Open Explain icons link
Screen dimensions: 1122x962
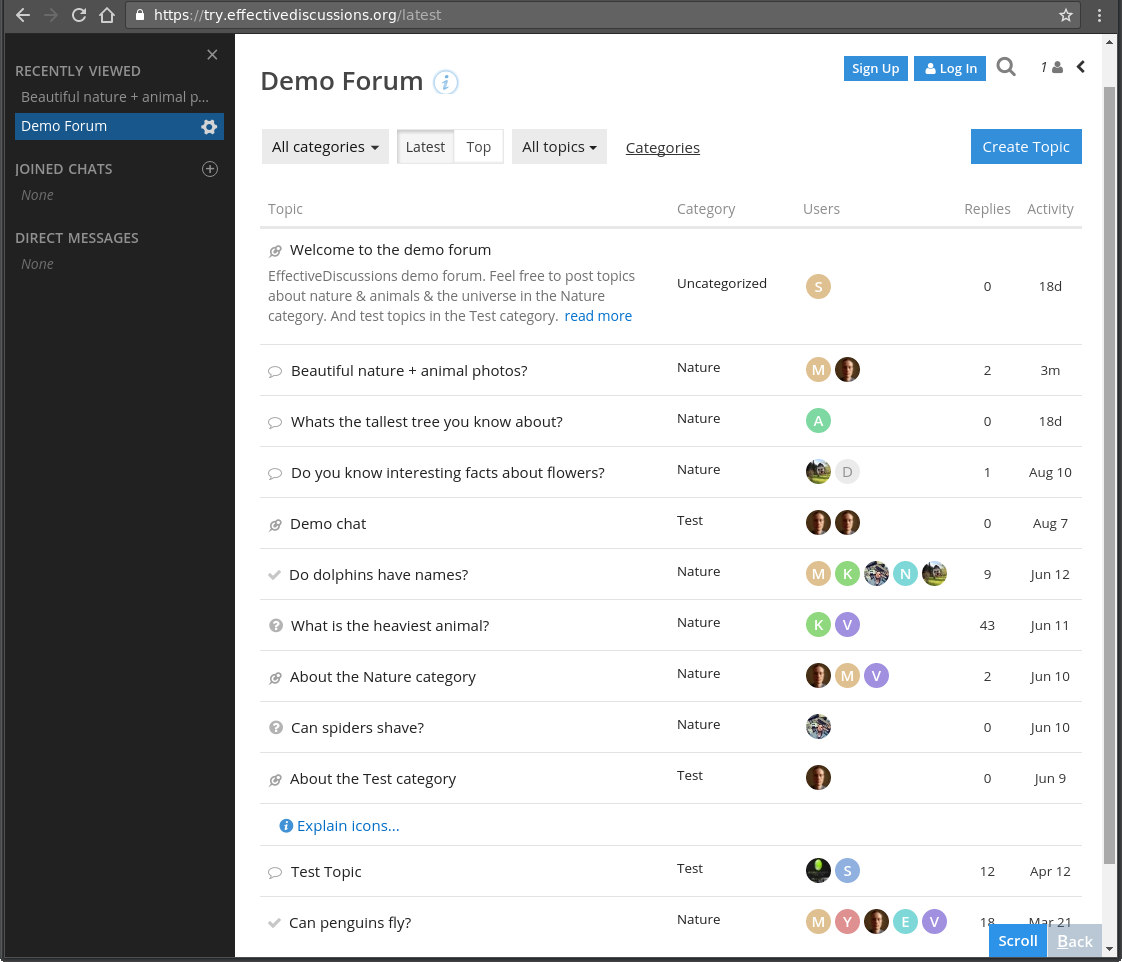(348, 826)
